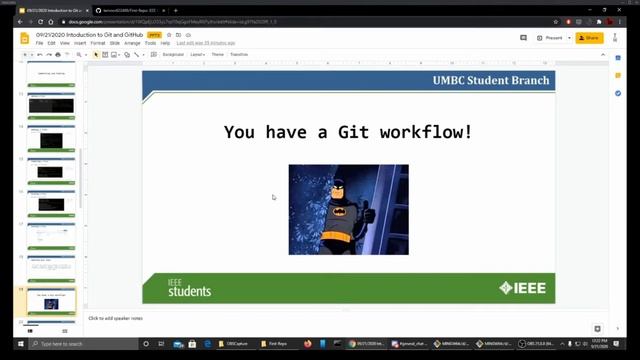Open Google Tasks side panel icon

pyautogui.click(x=618, y=93)
